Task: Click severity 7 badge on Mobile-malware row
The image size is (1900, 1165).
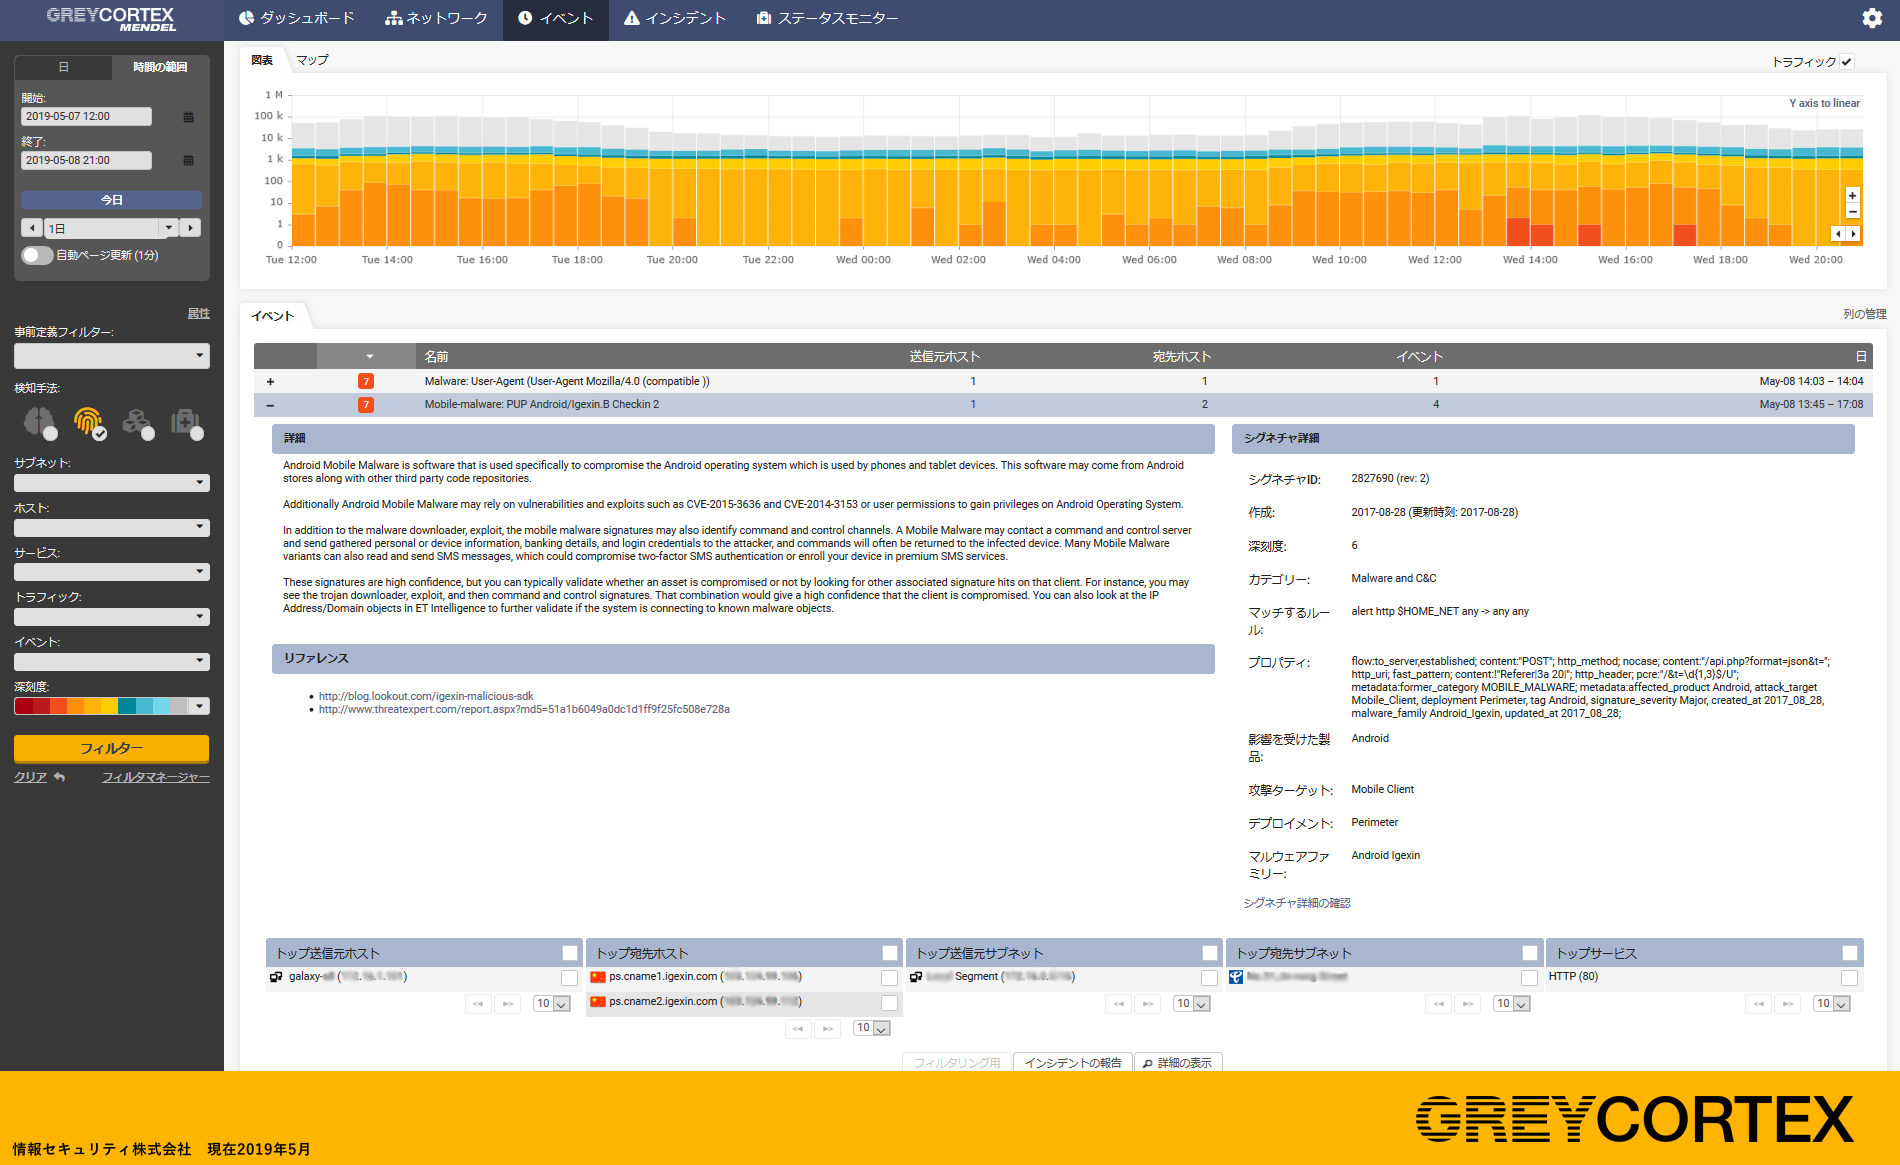Action: 366,405
